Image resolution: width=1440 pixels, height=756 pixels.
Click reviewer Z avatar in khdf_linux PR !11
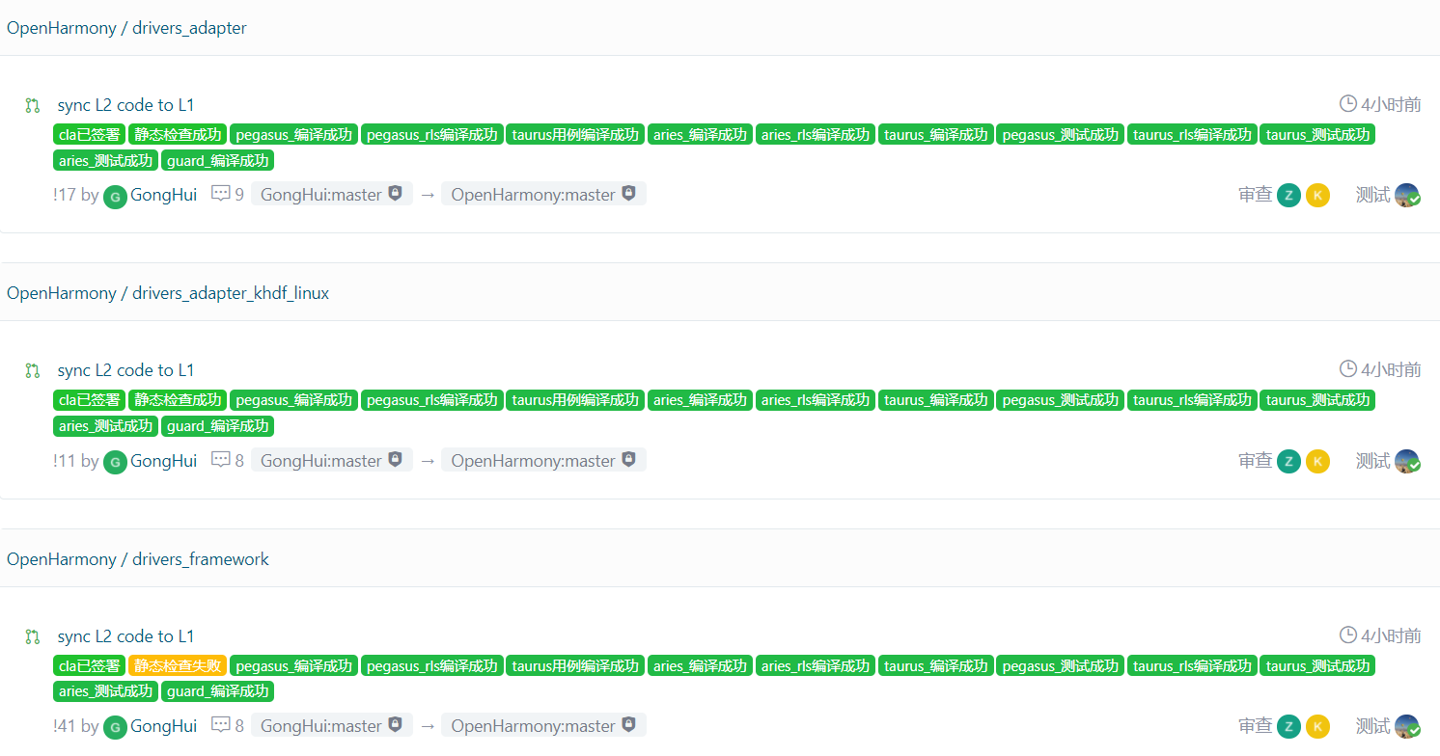[x=1289, y=461]
